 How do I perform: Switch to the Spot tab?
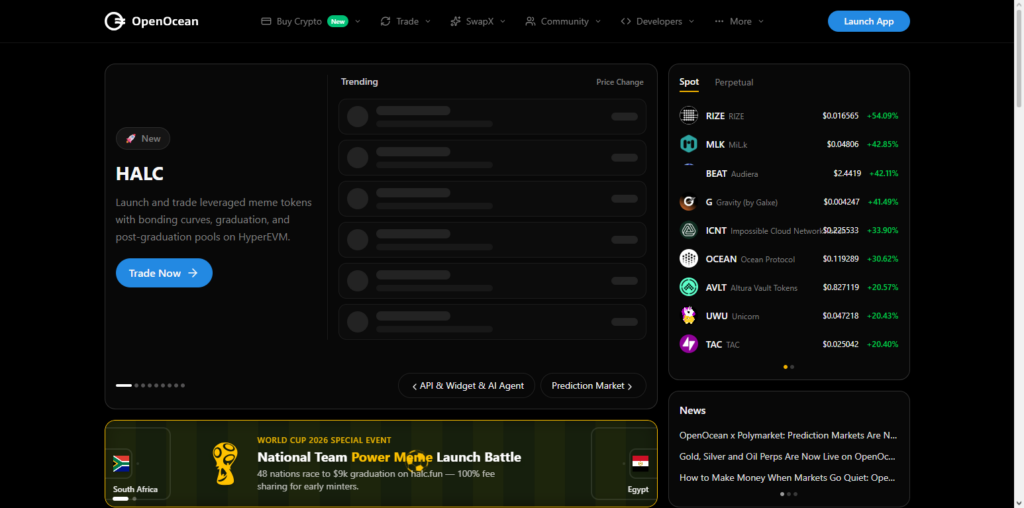click(x=689, y=82)
